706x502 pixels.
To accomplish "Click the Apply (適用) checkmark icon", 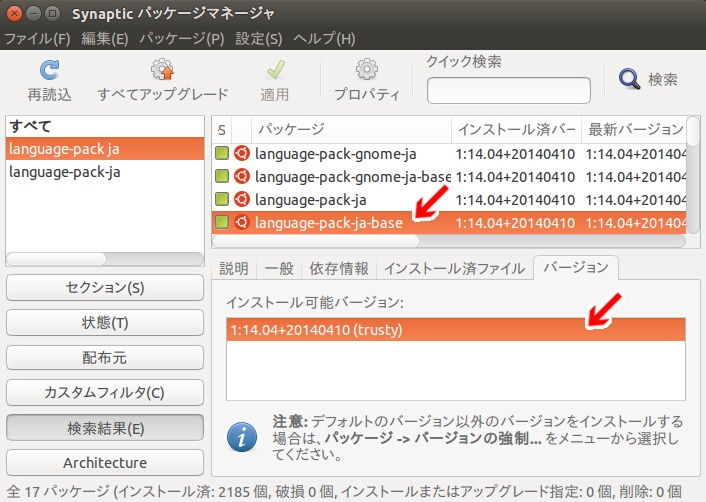I will pos(275,70).
